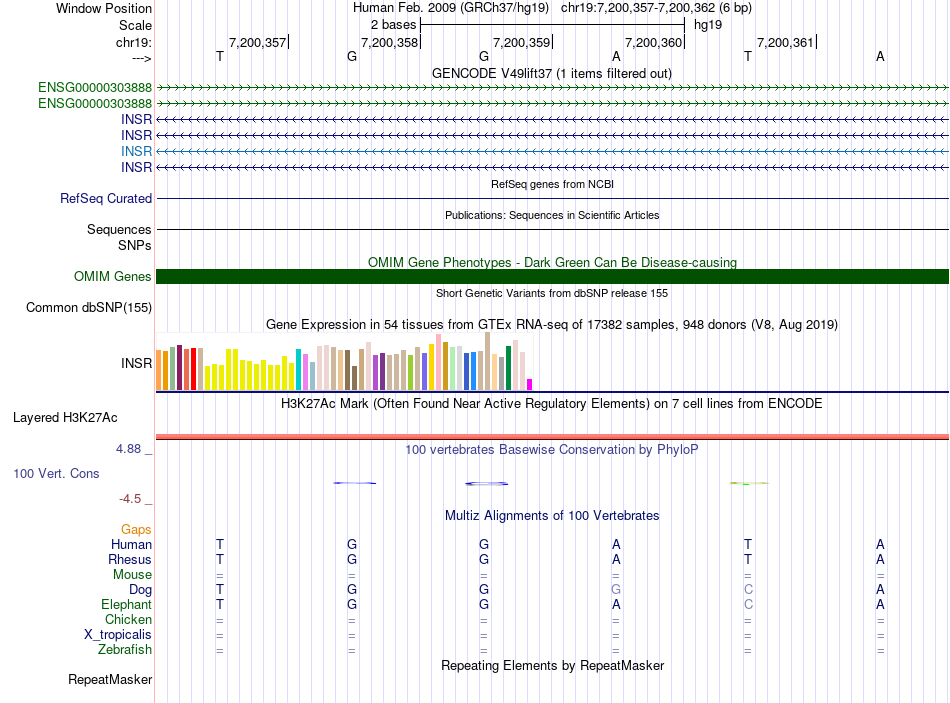
Task: Click the Zebrafish alignment row label
Action: (x=125, y=649)
